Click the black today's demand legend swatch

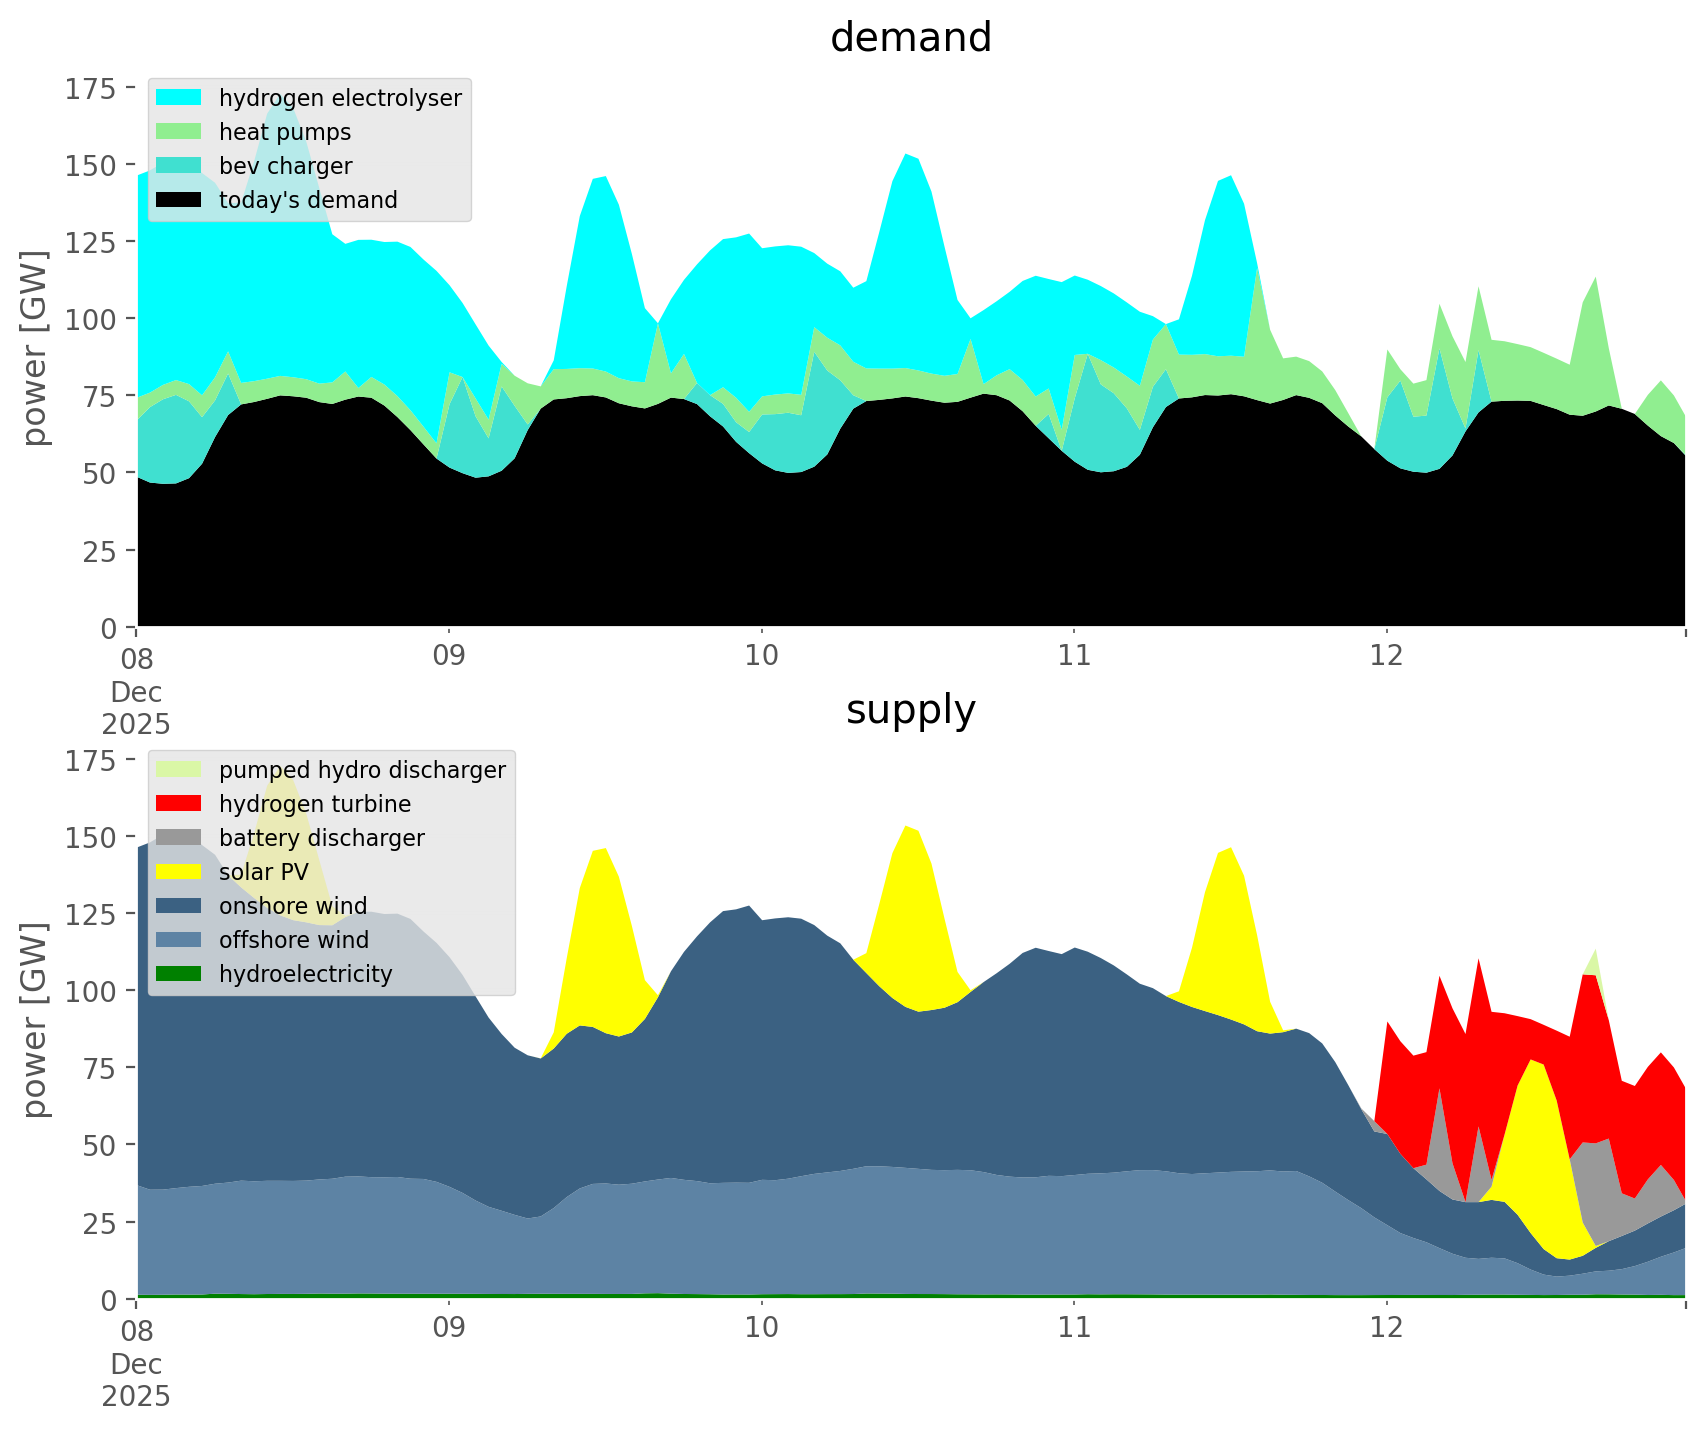point(179,200)
